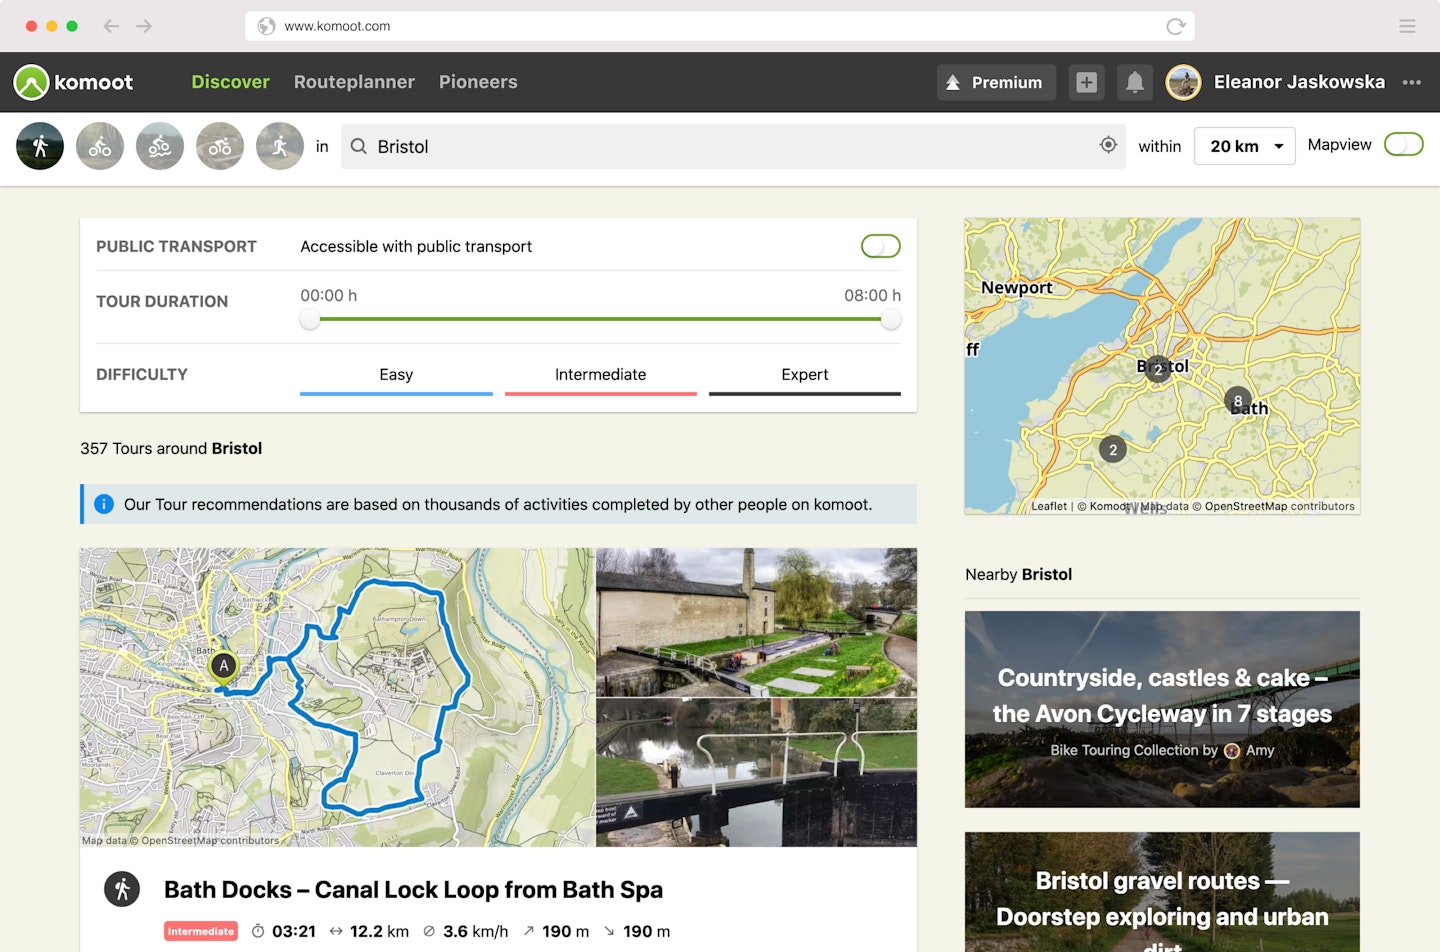Image resolution: width=1440 pixels, height=952 pixels.
Task: Open the 20 km radius dropdown
Action: [x=1245, y=146]
